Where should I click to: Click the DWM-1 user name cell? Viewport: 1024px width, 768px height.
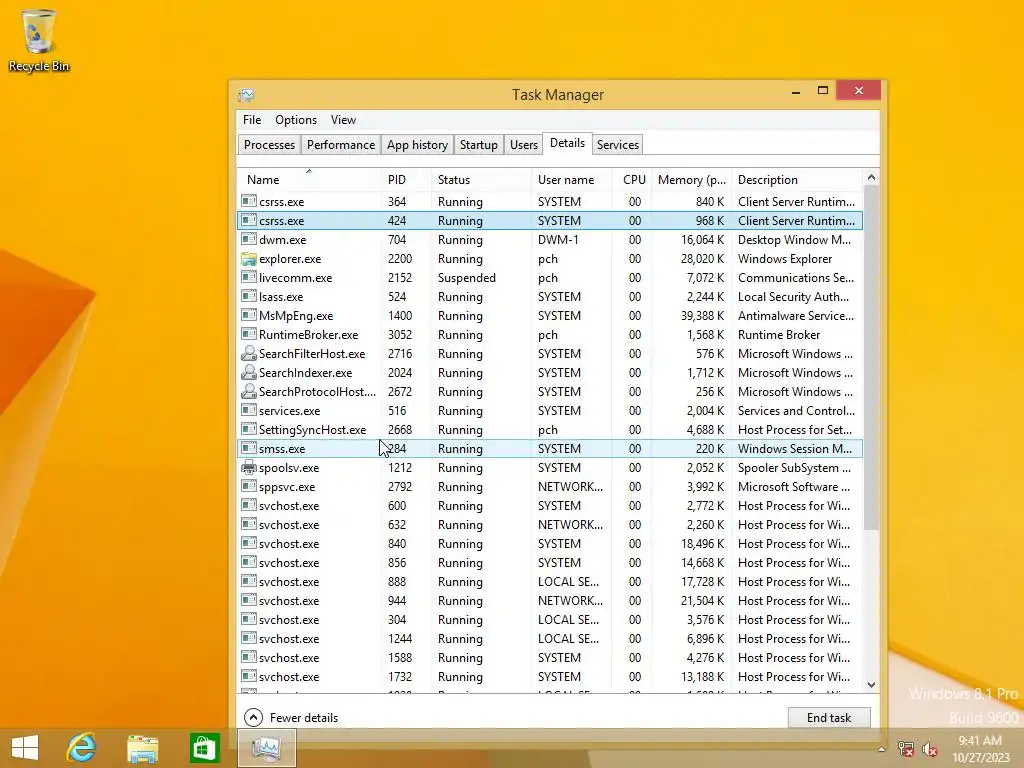tap(558, 240)
